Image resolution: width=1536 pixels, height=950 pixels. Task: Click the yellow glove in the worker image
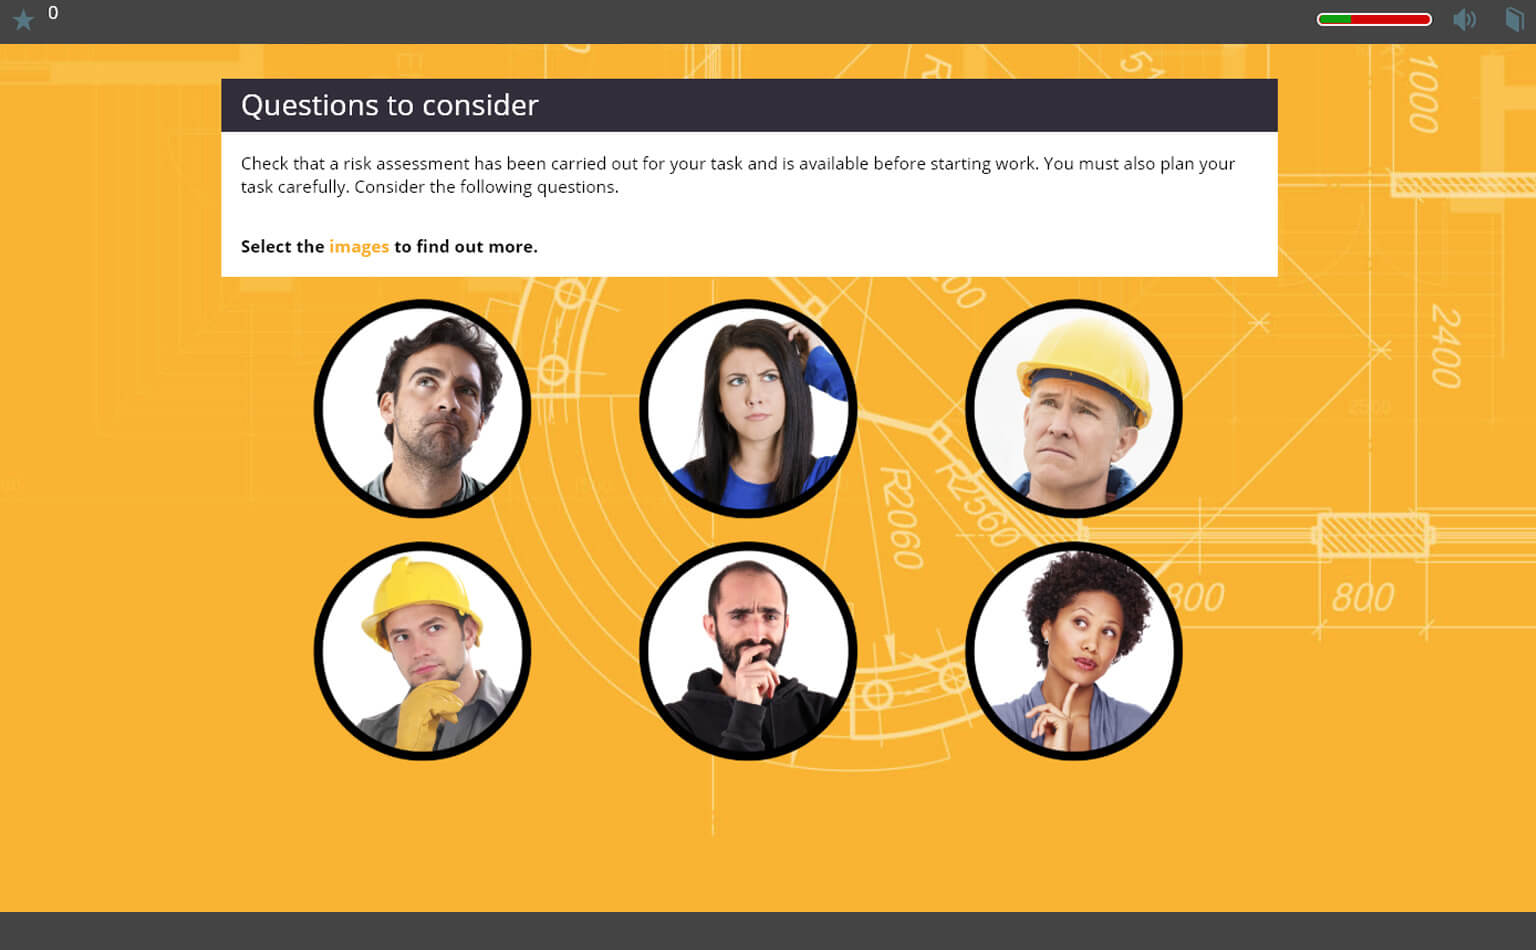pyautogui.click(x=427, y=714)
